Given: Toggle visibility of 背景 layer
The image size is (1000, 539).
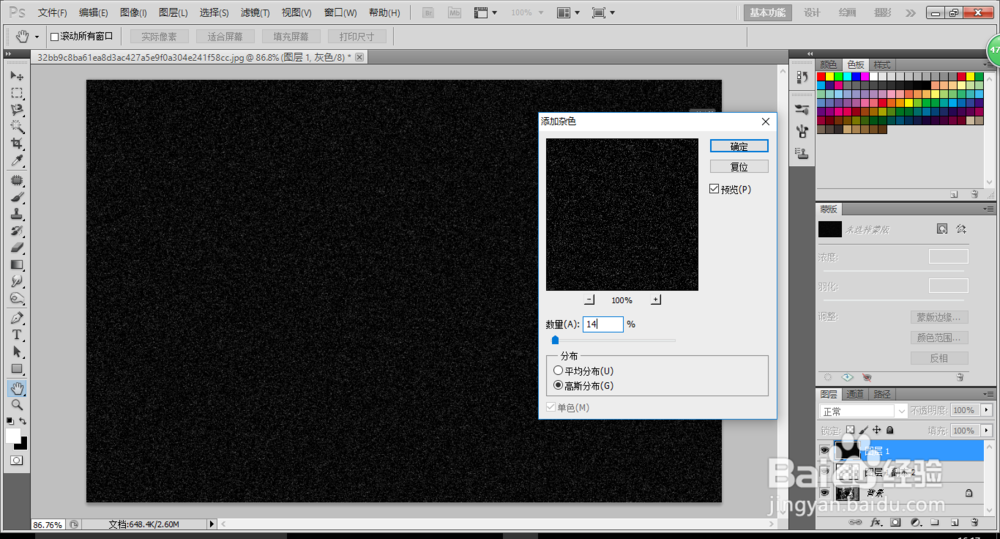Looking at the screenshot, I should tap(824, 493).
